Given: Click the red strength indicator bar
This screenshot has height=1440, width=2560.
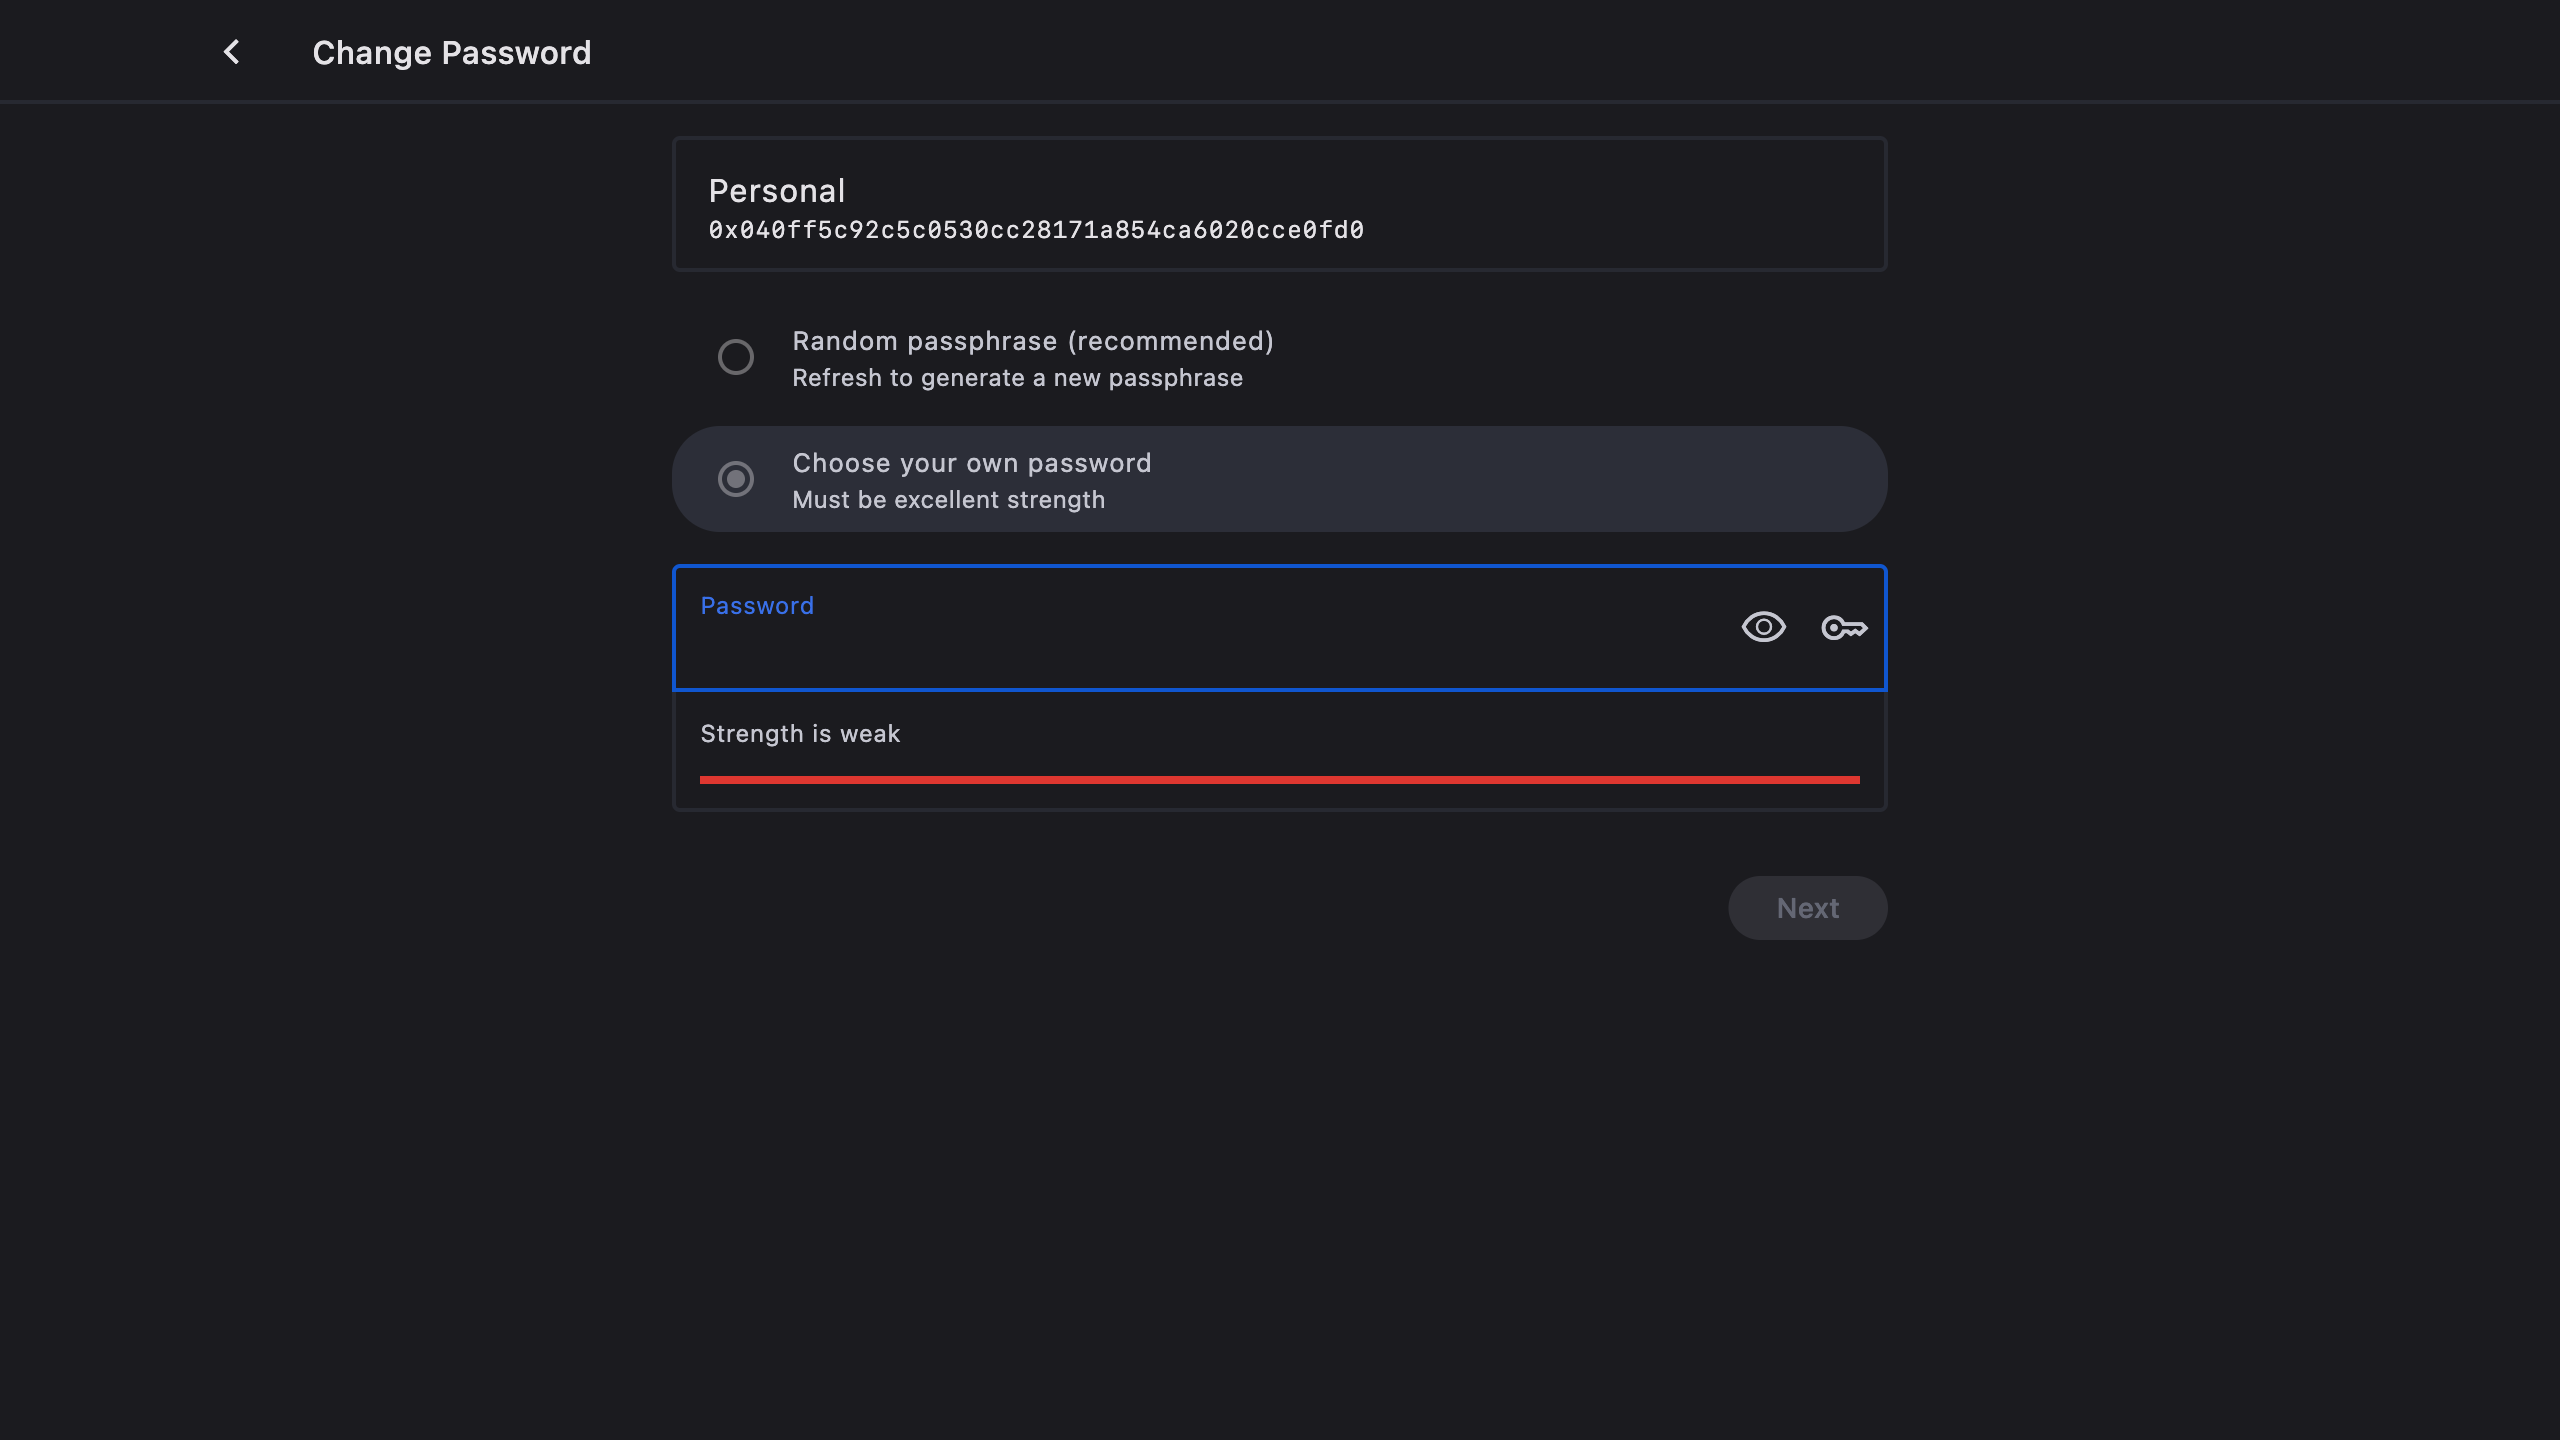Looking at the screenshot, I should pos(1279,779).
